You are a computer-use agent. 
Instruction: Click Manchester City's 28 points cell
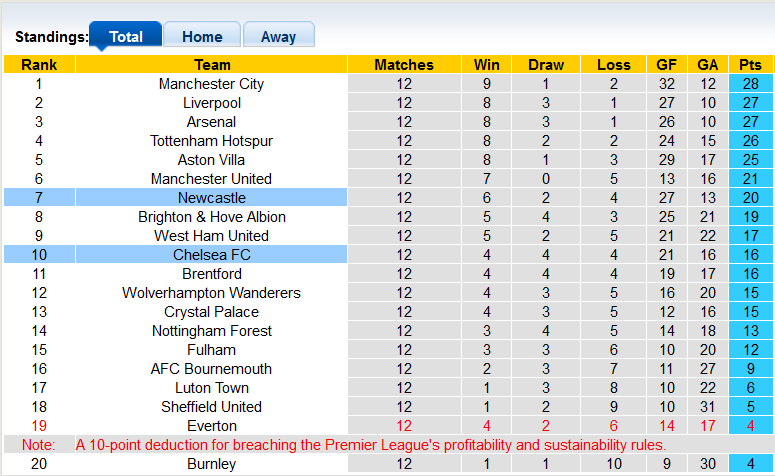(750, 84)
